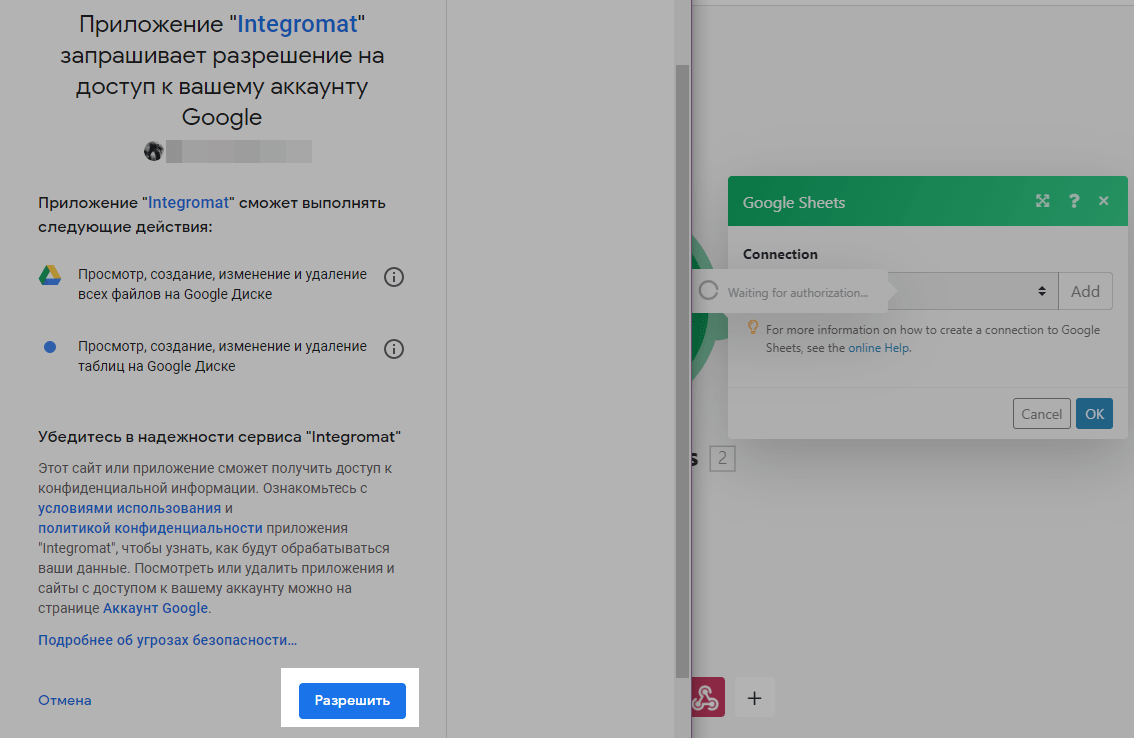Open условиями использования link
Image resolution: width=1134 pixels, height=738 pixels.
coord(129,508)
